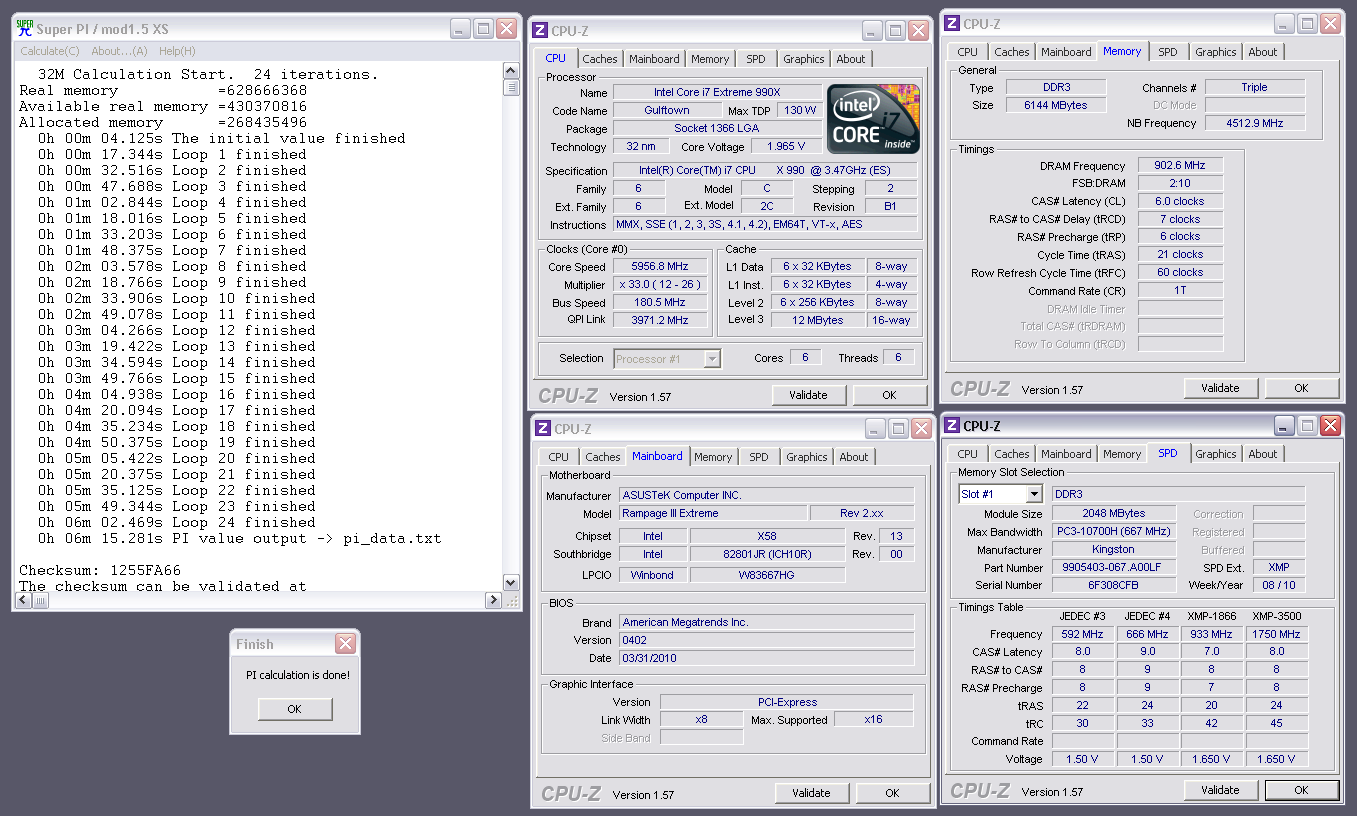The image size is (1357, 816).
Task: Open Caches tab in the Memory Slot Selection window
Action: coord(1012,454)
